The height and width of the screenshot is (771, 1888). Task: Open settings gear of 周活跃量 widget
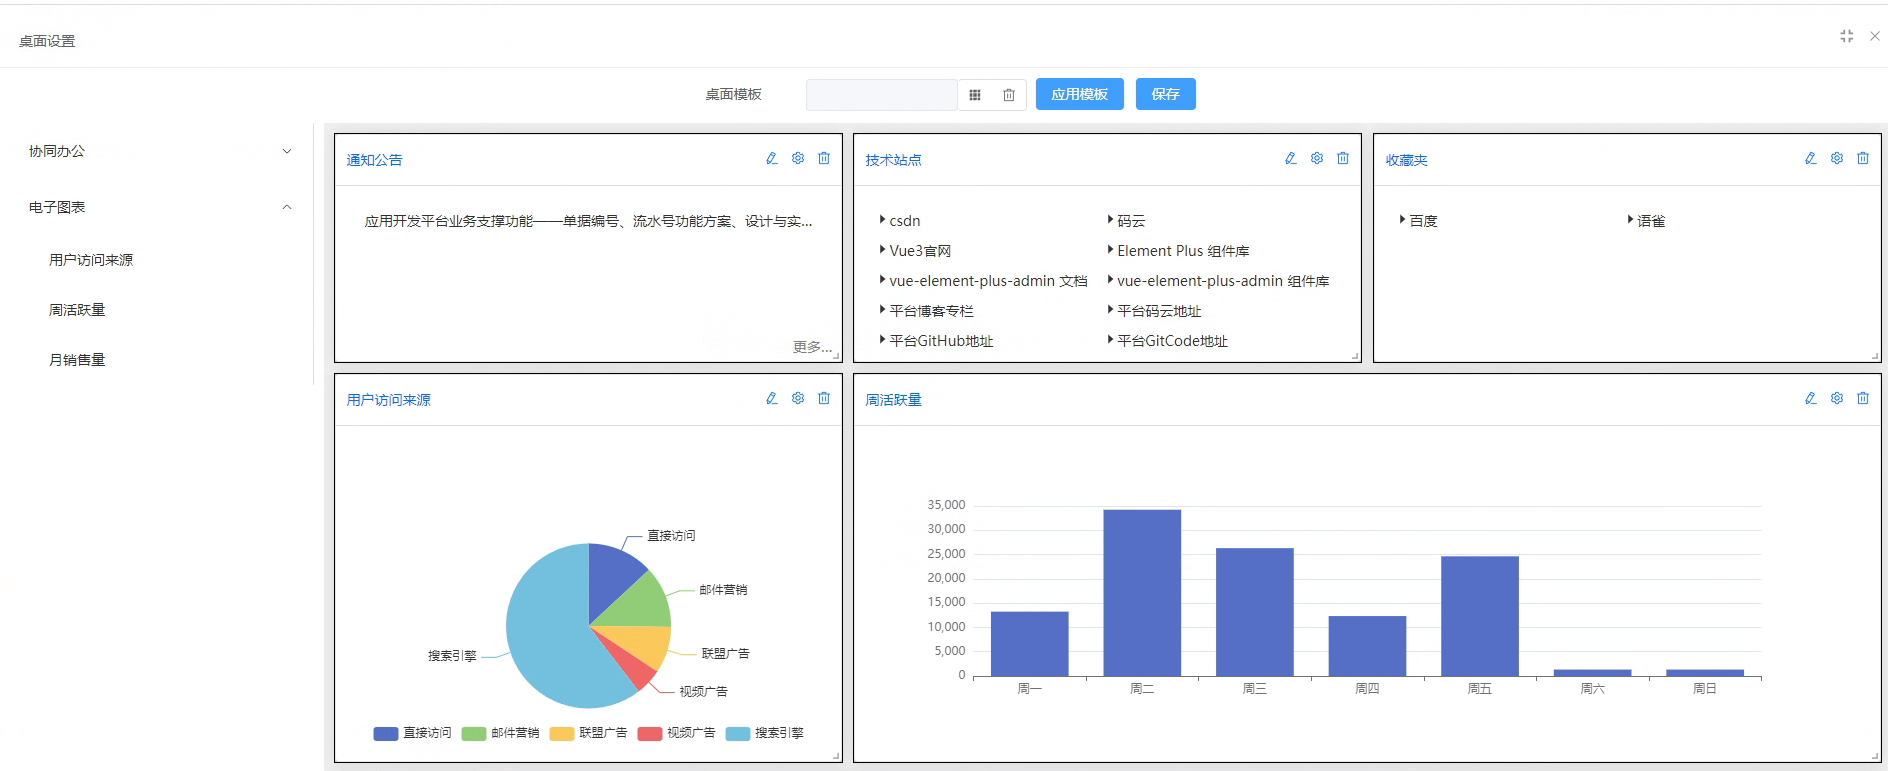tap(1837, 398)
